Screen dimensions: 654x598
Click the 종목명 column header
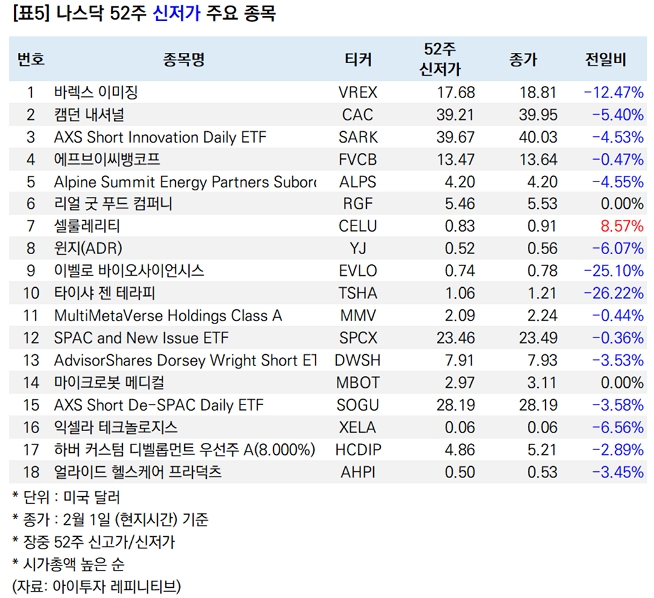184,59
